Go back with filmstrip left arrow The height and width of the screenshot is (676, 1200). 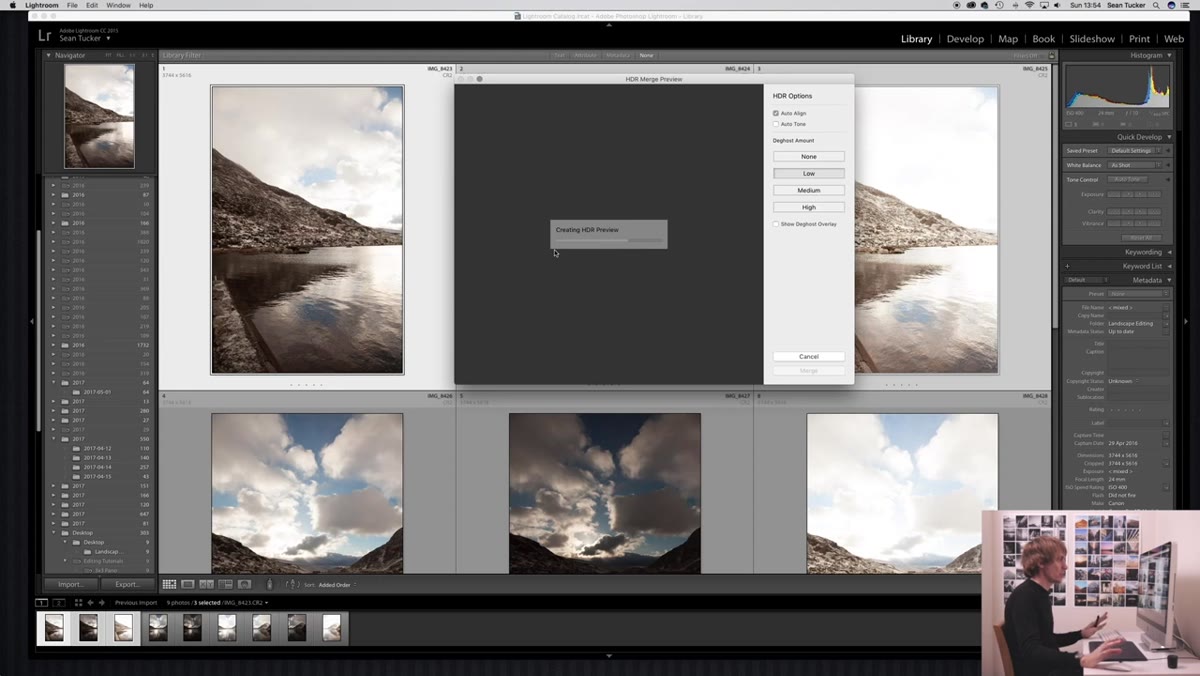tap(90, 603)
